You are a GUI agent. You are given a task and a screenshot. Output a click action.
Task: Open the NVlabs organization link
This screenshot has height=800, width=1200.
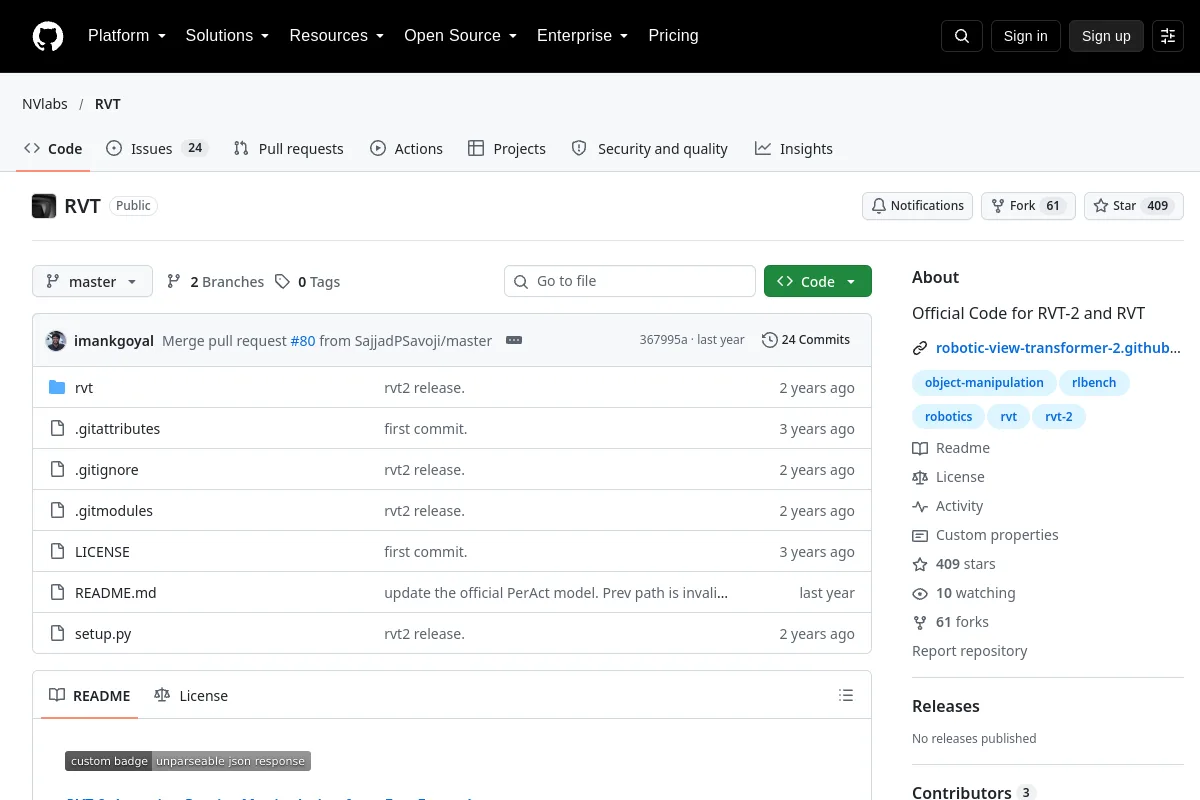pos(45,104)
